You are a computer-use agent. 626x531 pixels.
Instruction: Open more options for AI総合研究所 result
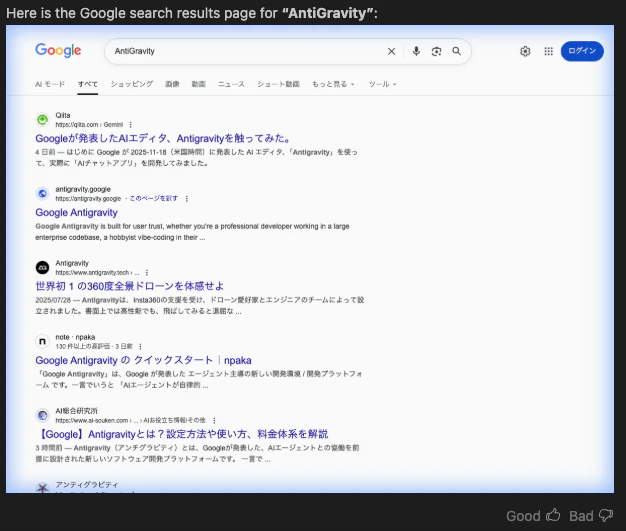[x=214, y=420]
